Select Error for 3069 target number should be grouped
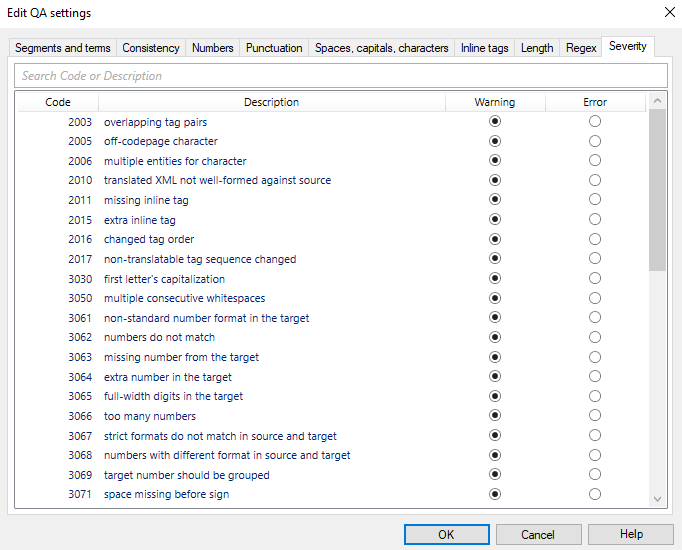This screenshot has width=682, height=550. (x=595, y=474)
